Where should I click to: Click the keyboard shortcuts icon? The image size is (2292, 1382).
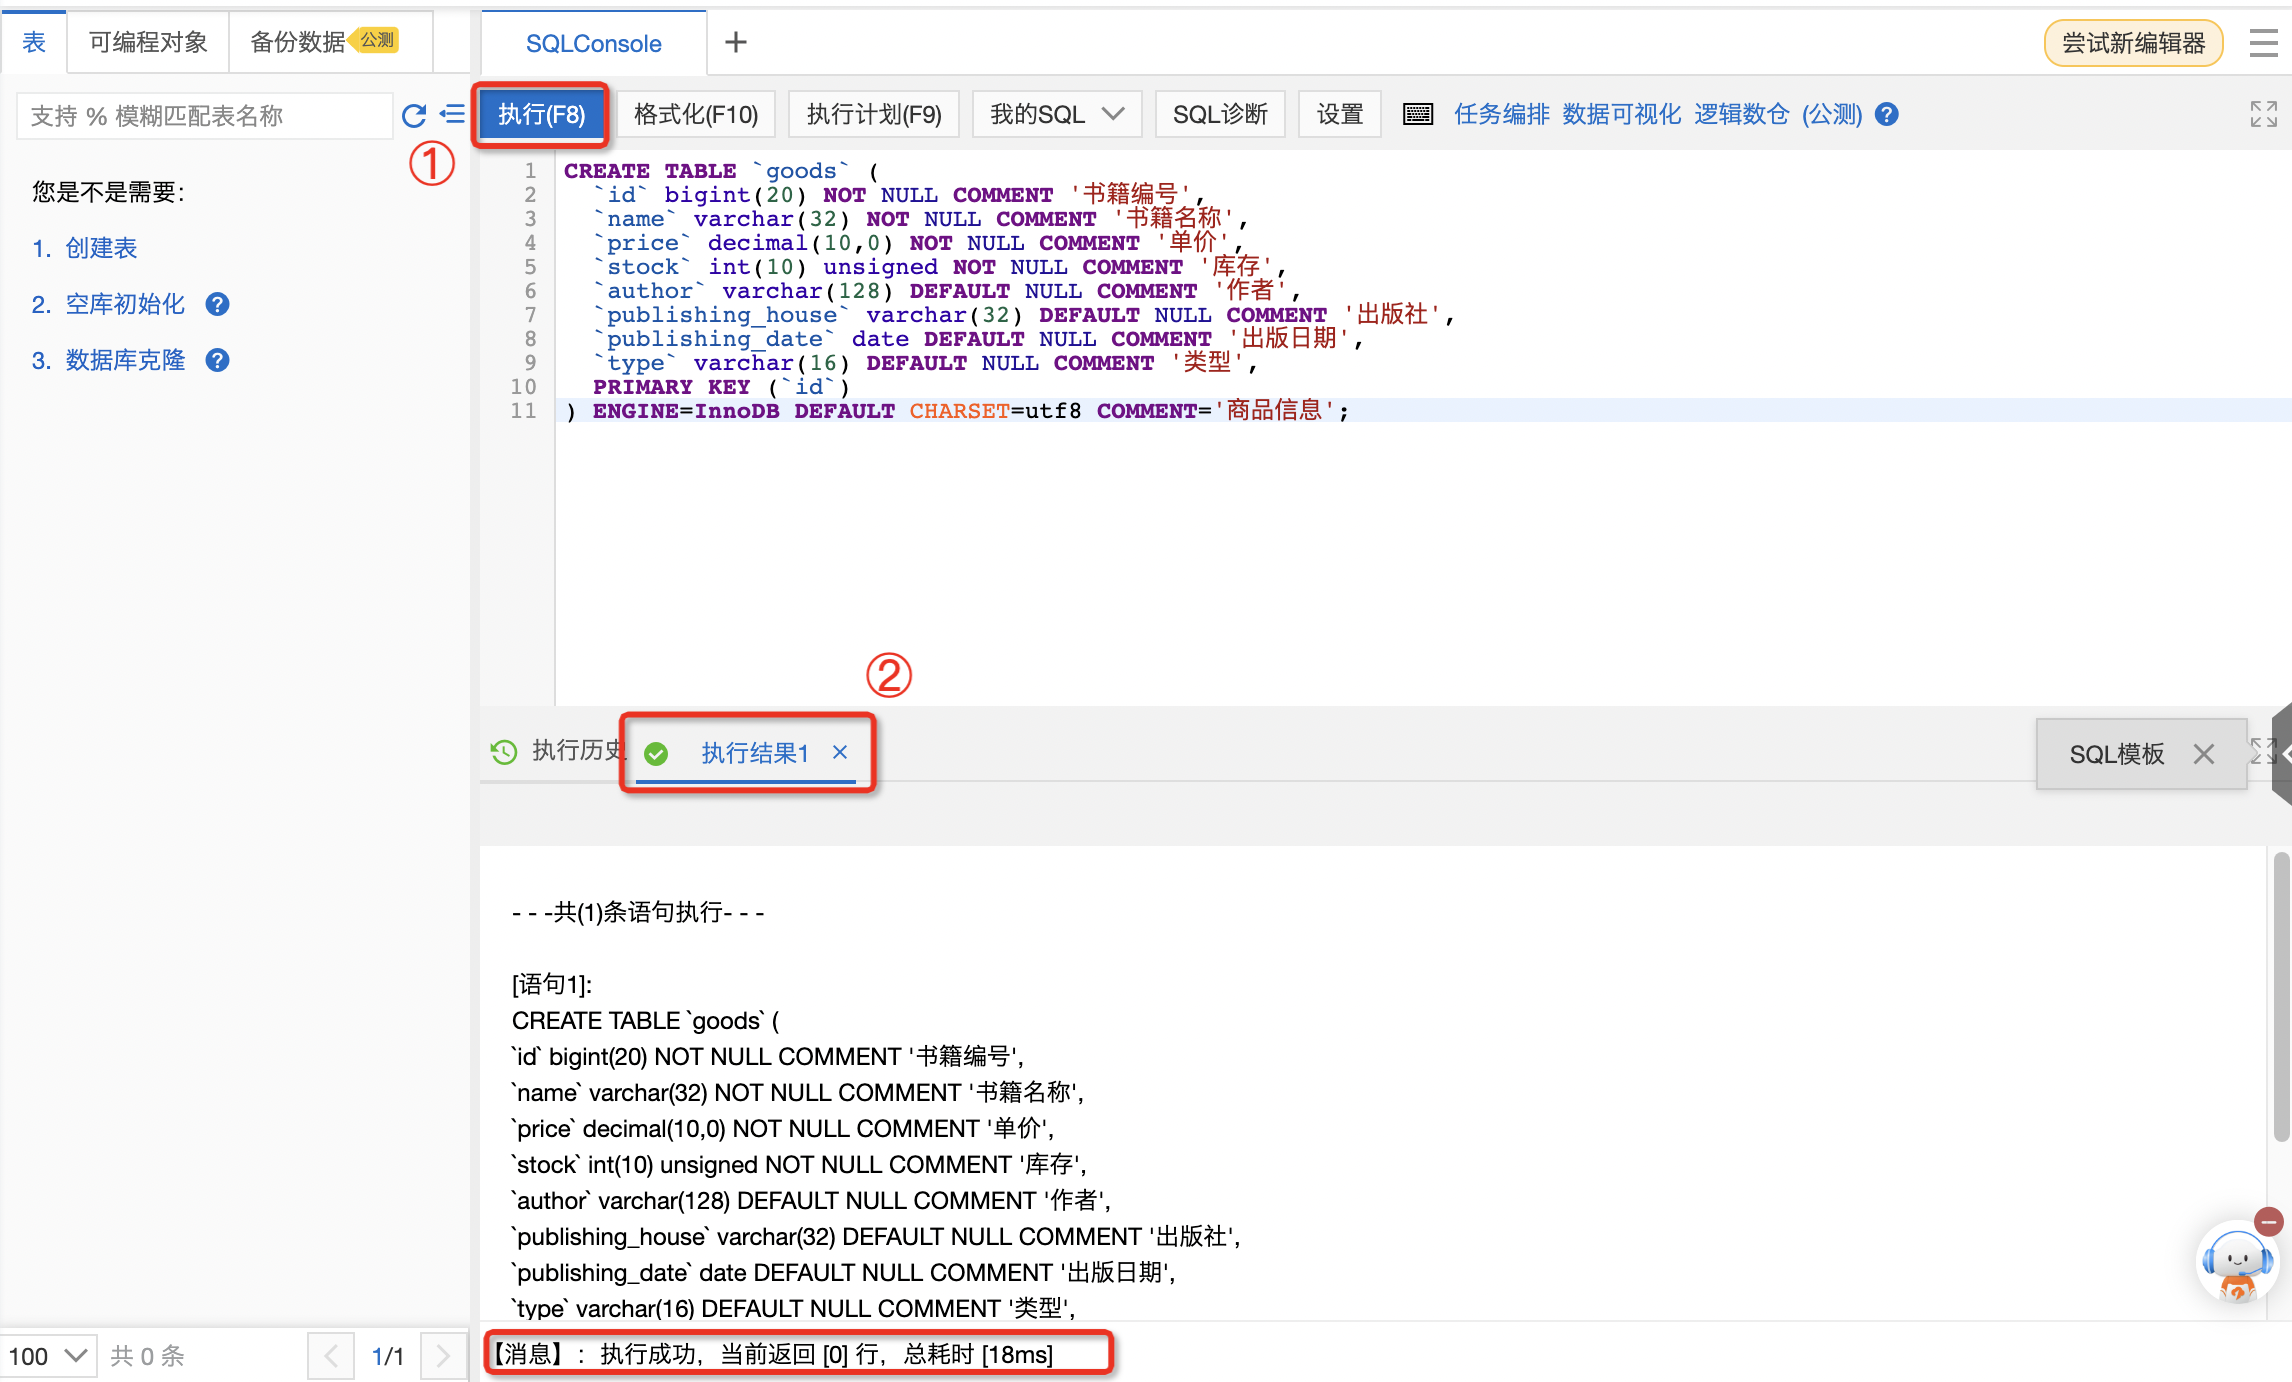1417,114
